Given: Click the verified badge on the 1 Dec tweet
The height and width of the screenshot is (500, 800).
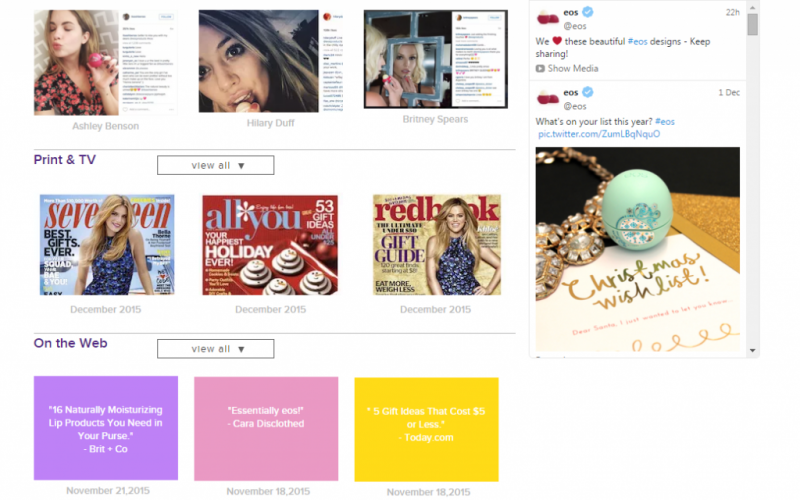Looking at the screenshot, I should point(588,92).
